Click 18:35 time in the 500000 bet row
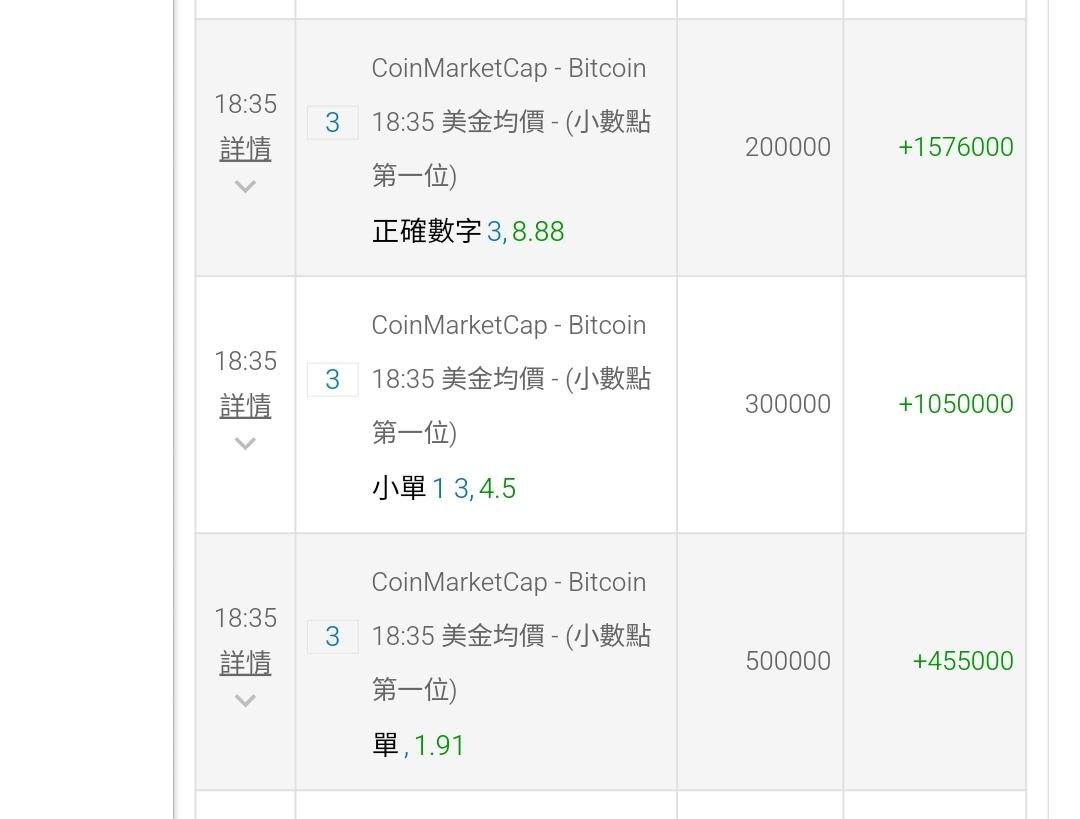Image resolution: width=1080 pixels, height=819 pixels. coord(245,618)
